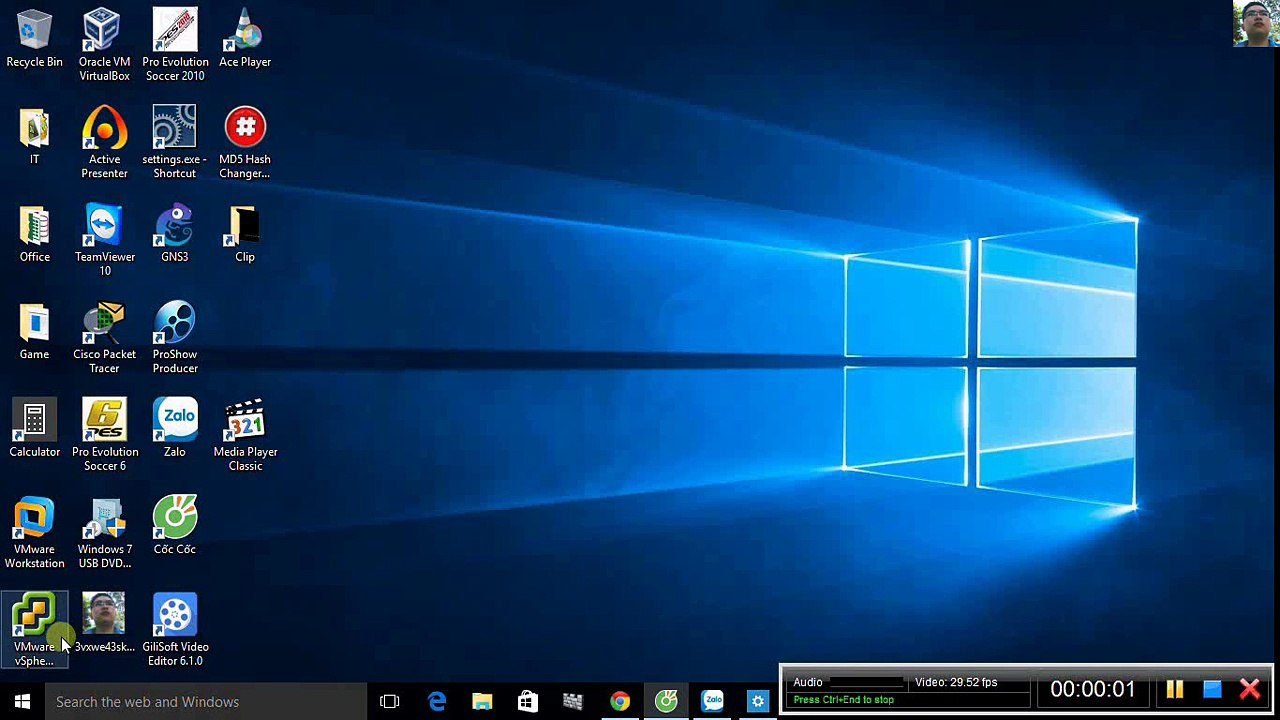Viewport: 1280px width, 720px height.
Task: Select the IT folder on desktop
Action: click(34, 137)
